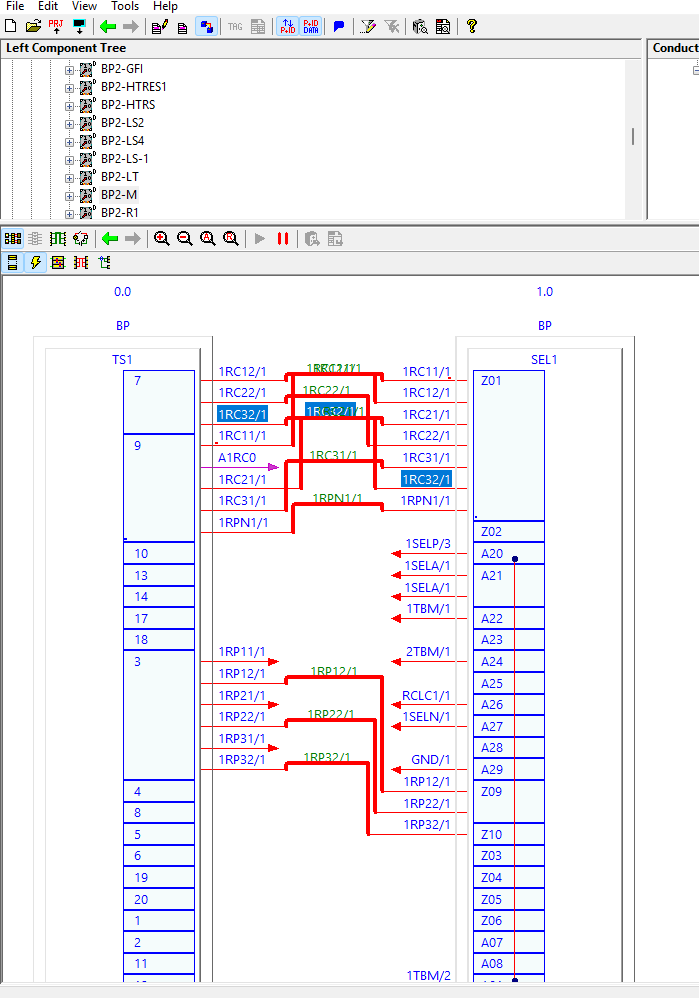Image resolution: width=699 pixels, height=998 pixels.
Task: Expand the BP2-M tree node
Action: 69,196
